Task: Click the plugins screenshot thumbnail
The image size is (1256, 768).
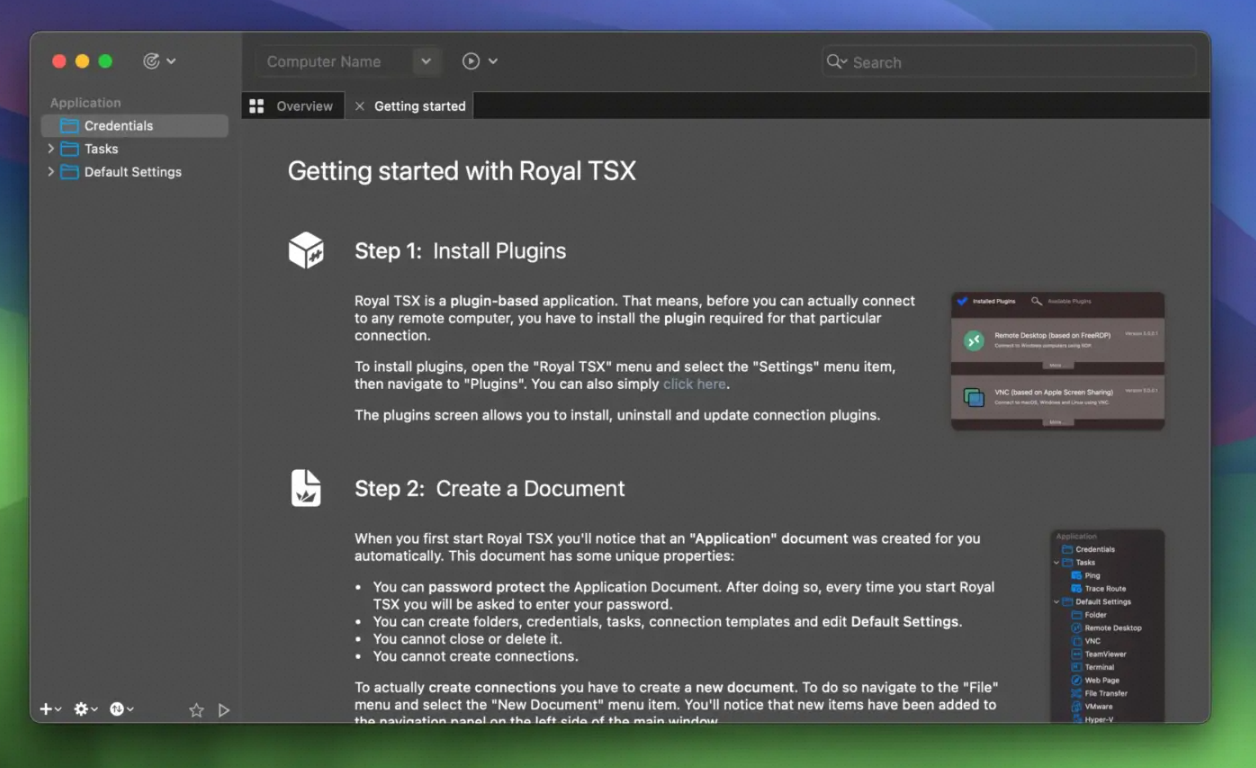Action: point(1057,361)
